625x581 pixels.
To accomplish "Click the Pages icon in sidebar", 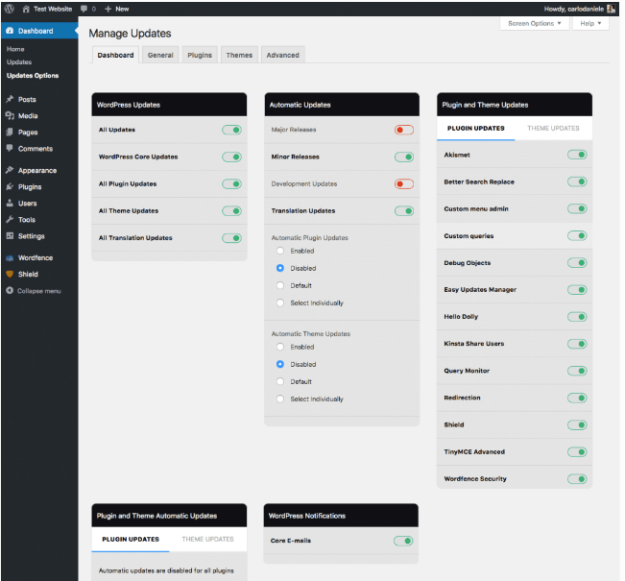I will tap(10, 132).
